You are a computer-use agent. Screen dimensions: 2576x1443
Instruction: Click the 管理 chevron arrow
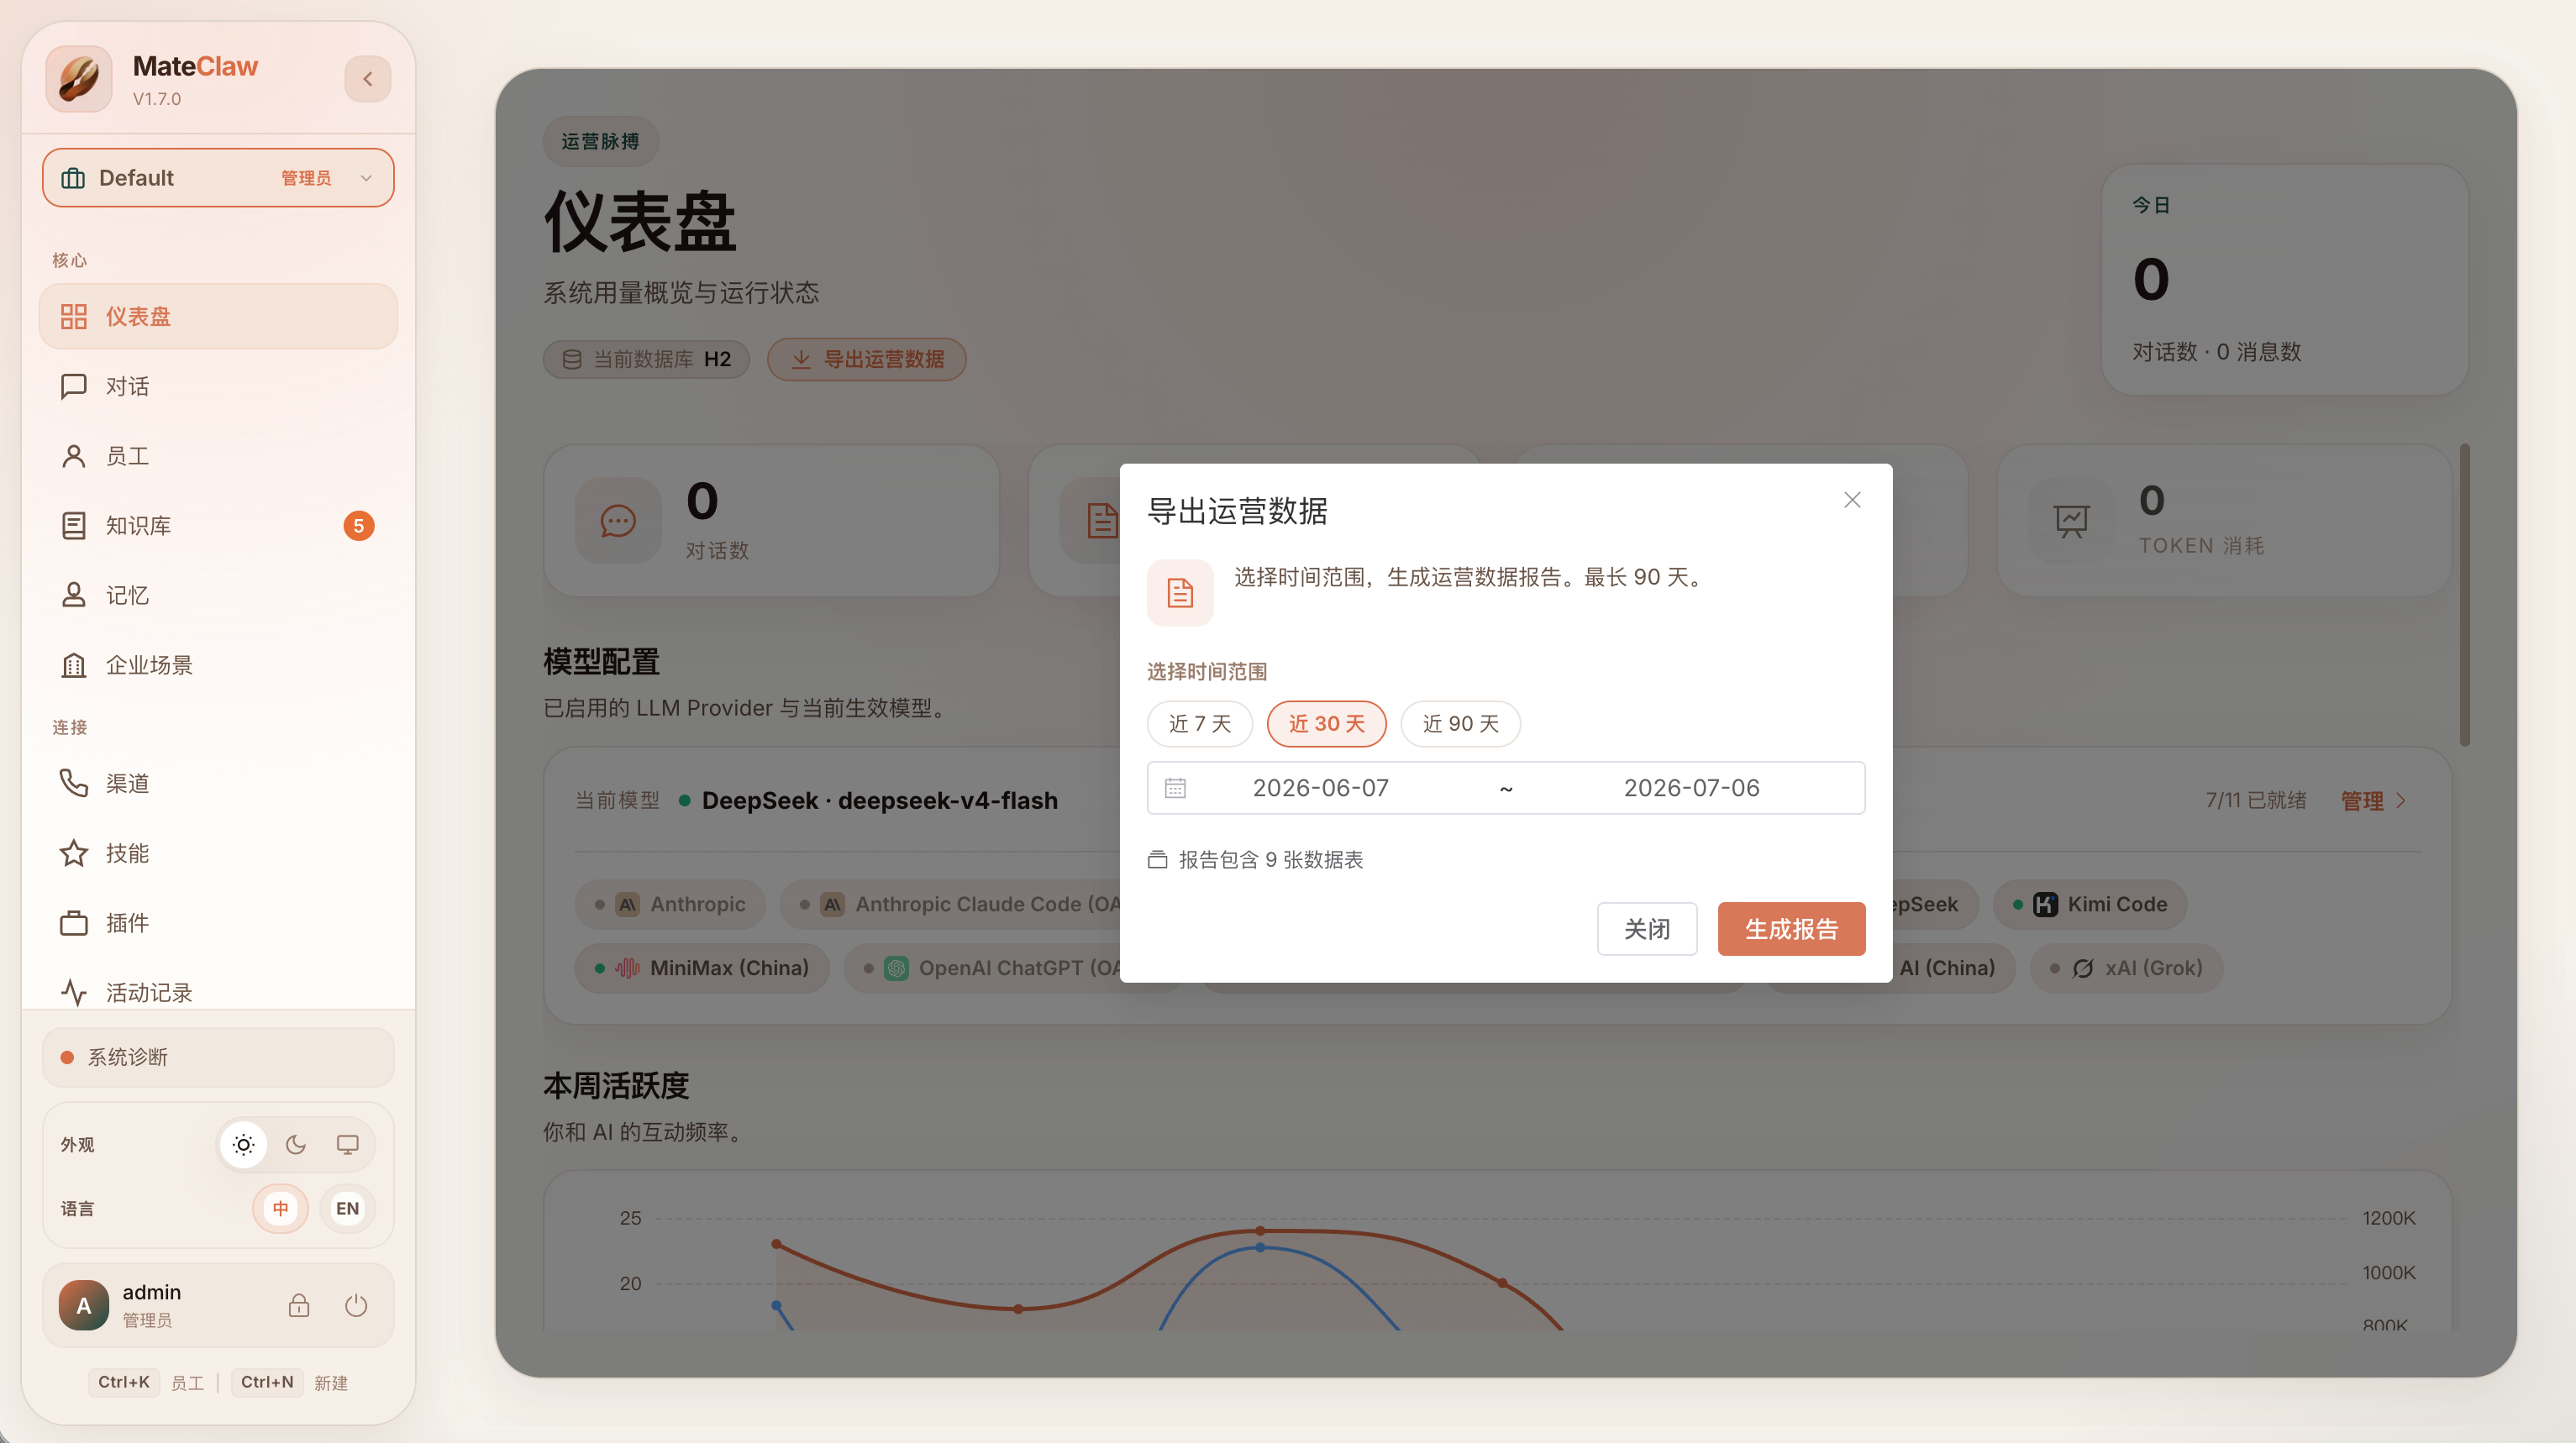click(x=2401, y=801)
